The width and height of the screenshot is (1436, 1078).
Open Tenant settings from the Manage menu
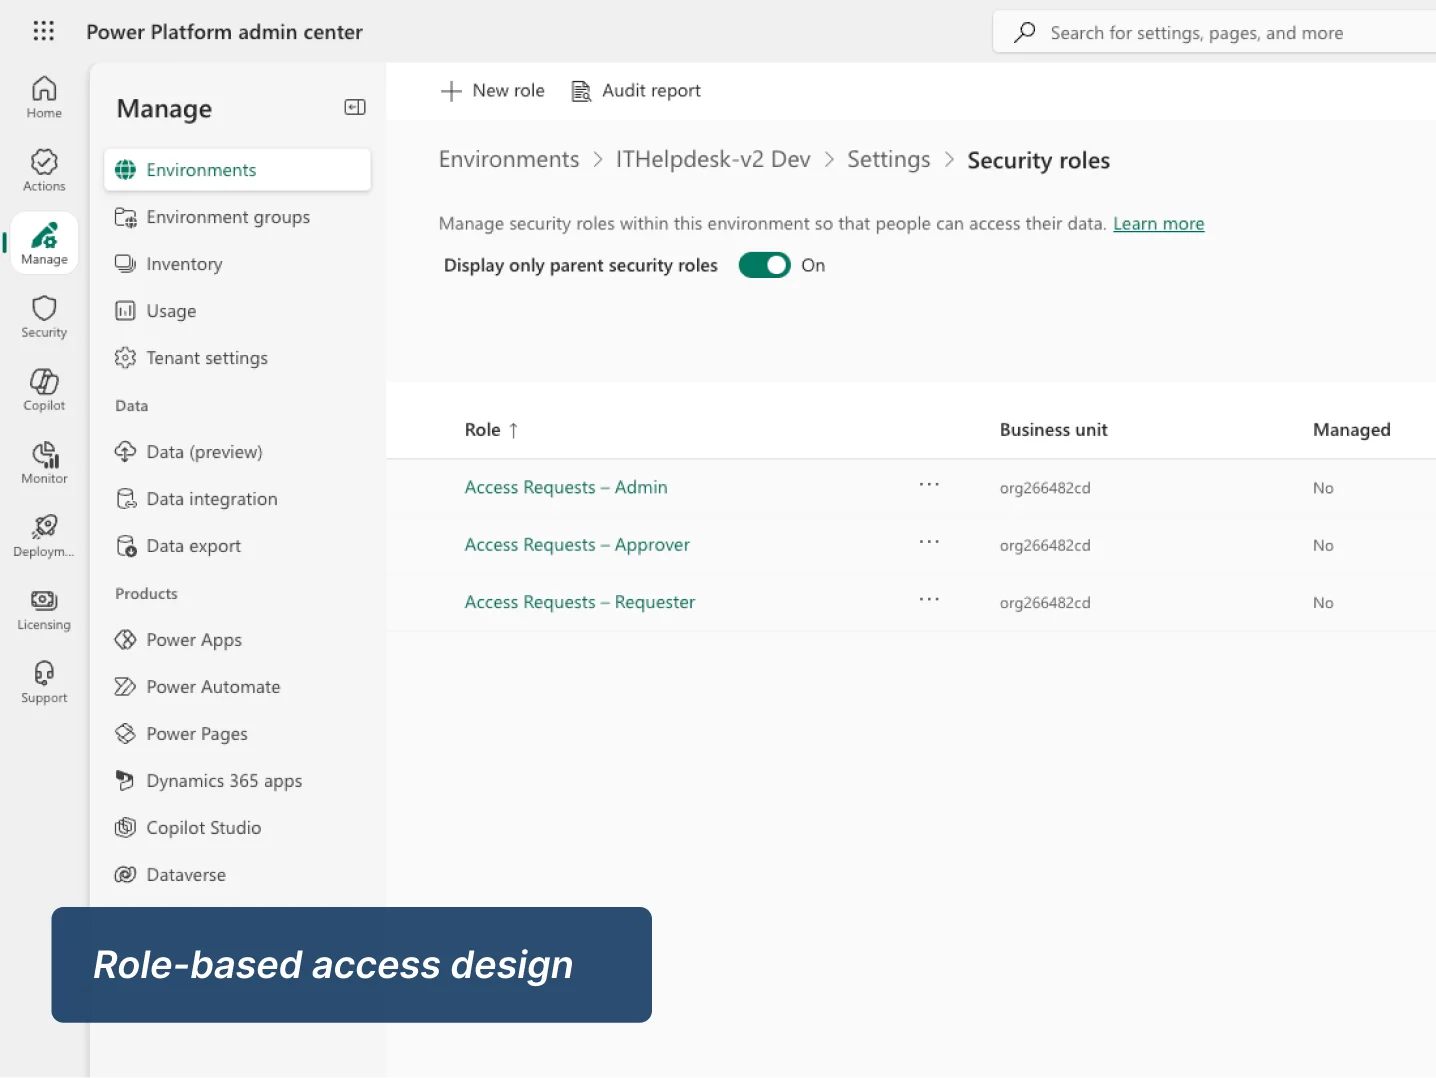click(x=207, y=357)
